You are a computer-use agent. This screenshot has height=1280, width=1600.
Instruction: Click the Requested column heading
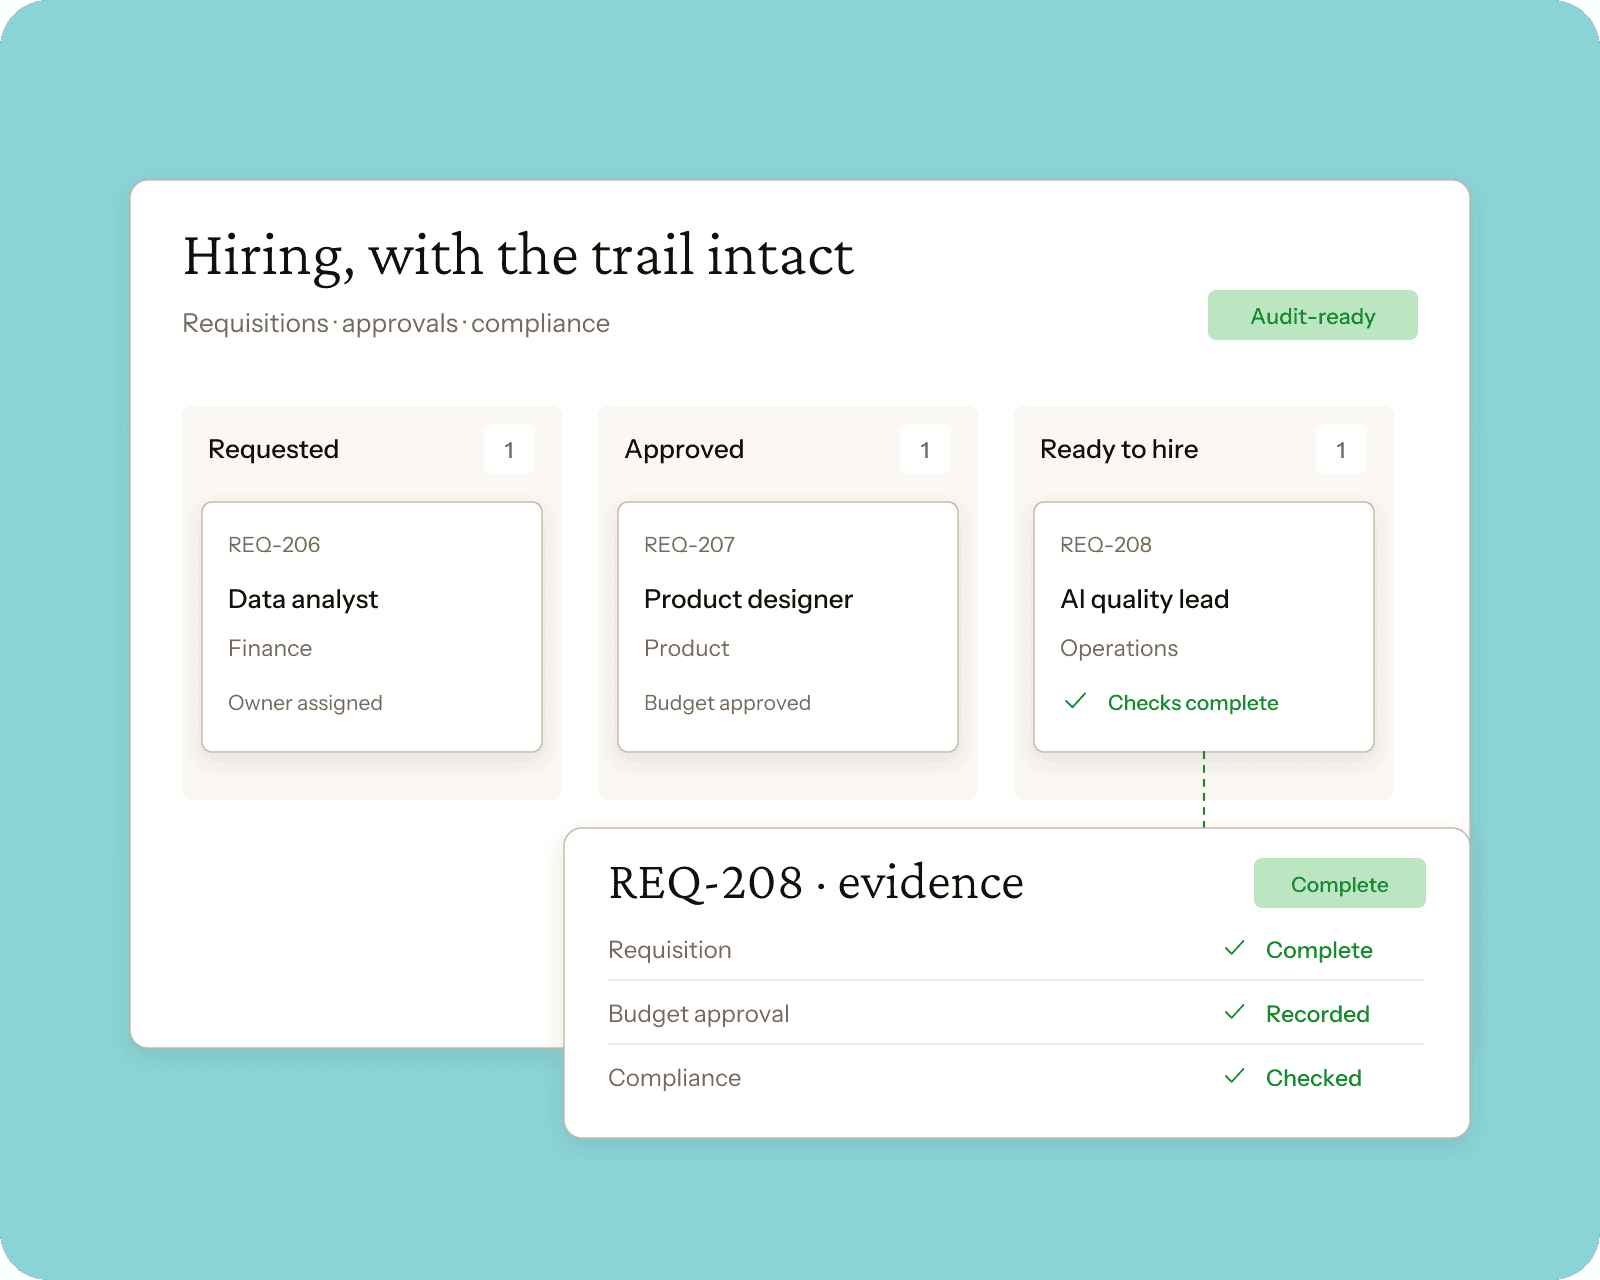(273, 449)
